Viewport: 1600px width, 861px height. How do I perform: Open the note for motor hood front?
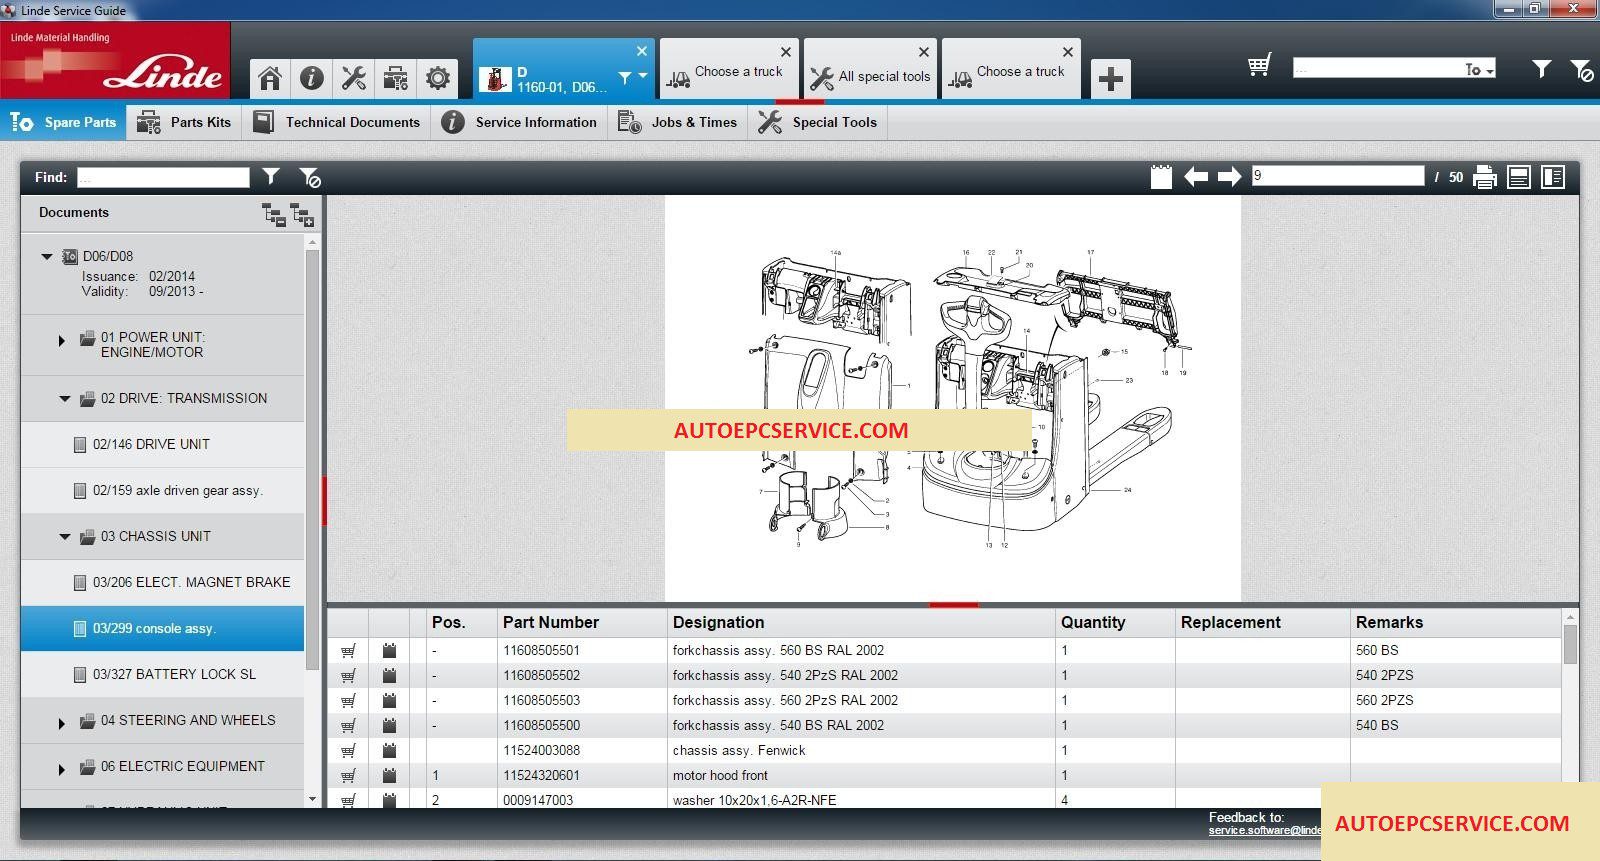pos(390,776)
